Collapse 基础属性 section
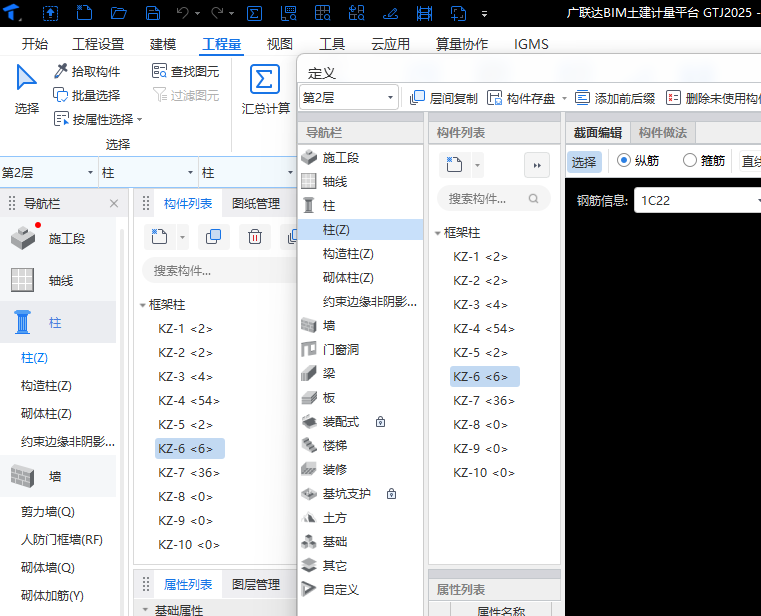This screenshot has height=616, width=761. point(145,609)
